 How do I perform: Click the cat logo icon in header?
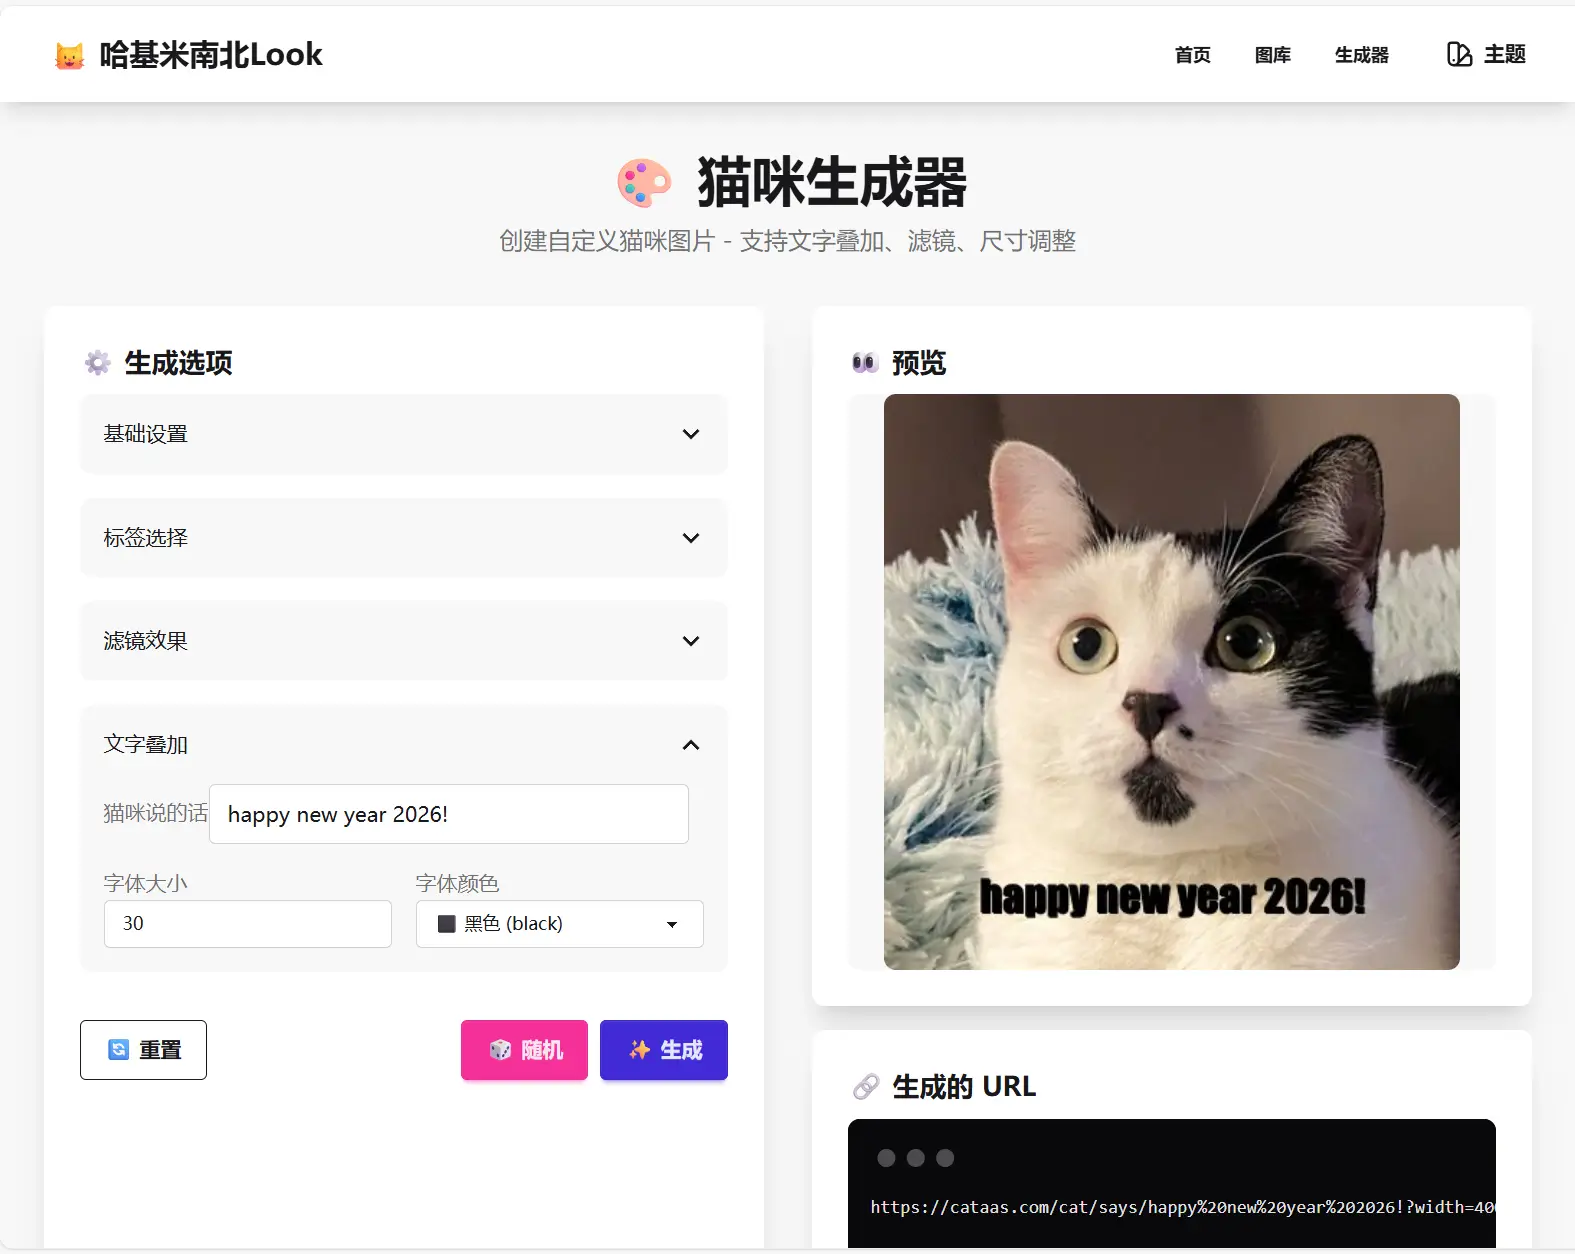[69, 56]
